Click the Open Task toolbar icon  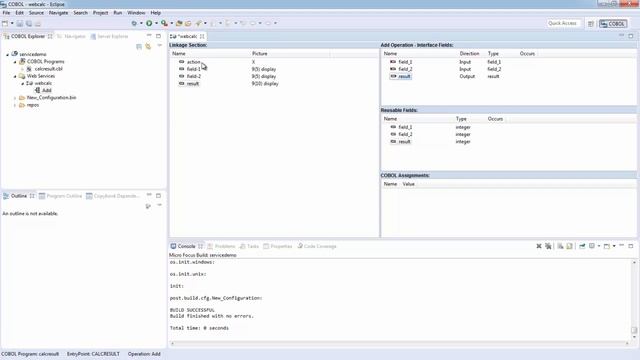[188, 23]
